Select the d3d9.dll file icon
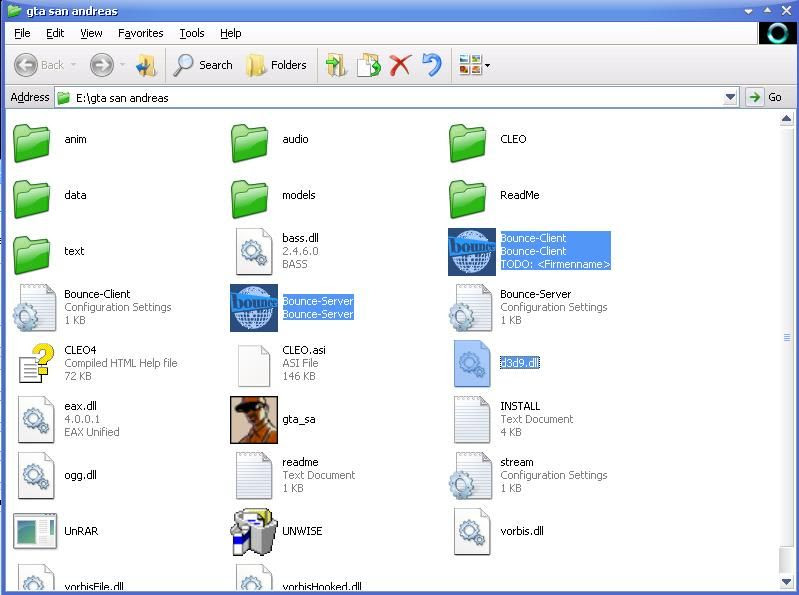The width and height of the screenshot is (799, 595). click(472, 363)
